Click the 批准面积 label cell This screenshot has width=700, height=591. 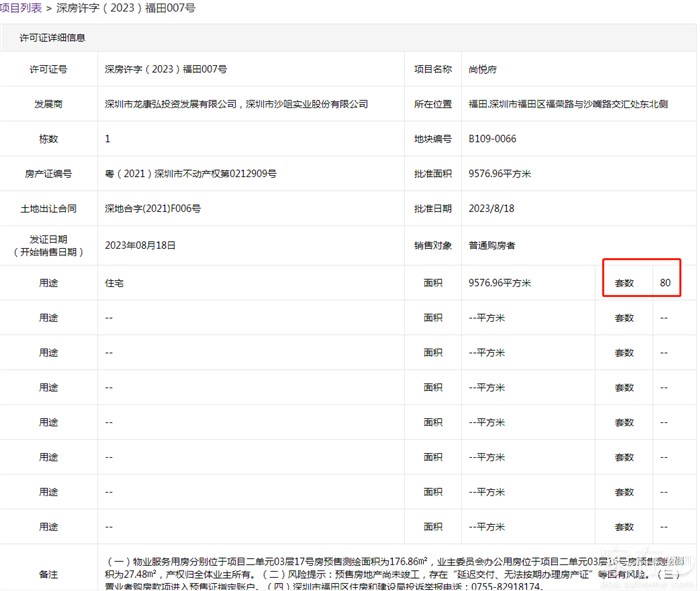(x=433, y=174)
